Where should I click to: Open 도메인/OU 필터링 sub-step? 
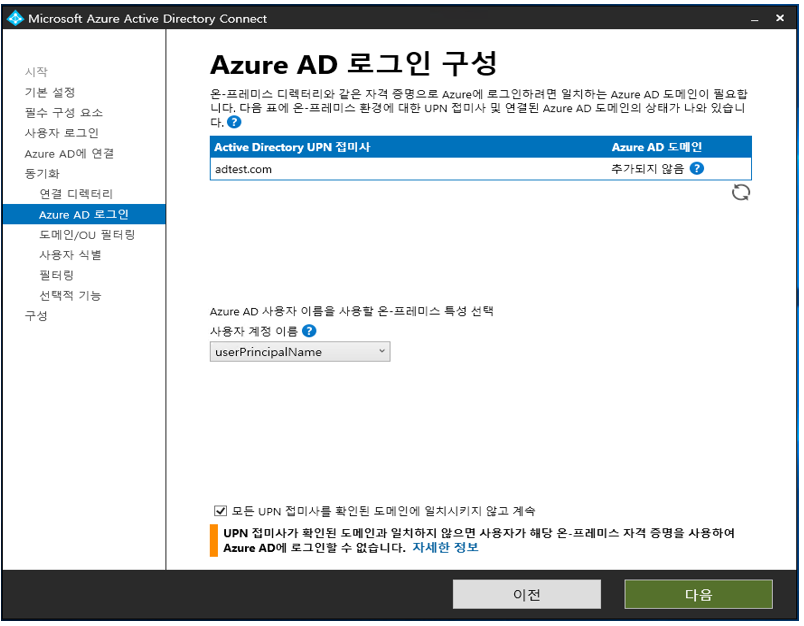pos(87,234)
